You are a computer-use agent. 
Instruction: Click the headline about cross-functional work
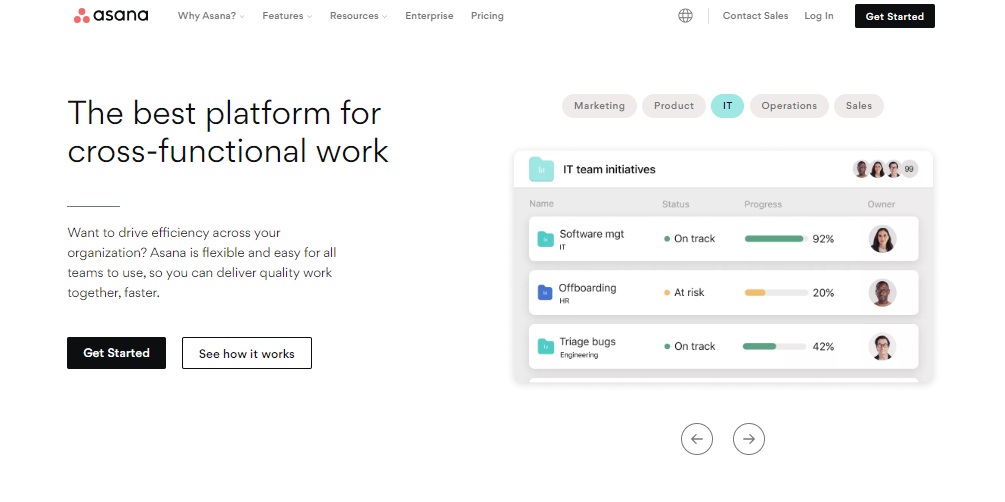pyautogui.click(x=228, y=132)
